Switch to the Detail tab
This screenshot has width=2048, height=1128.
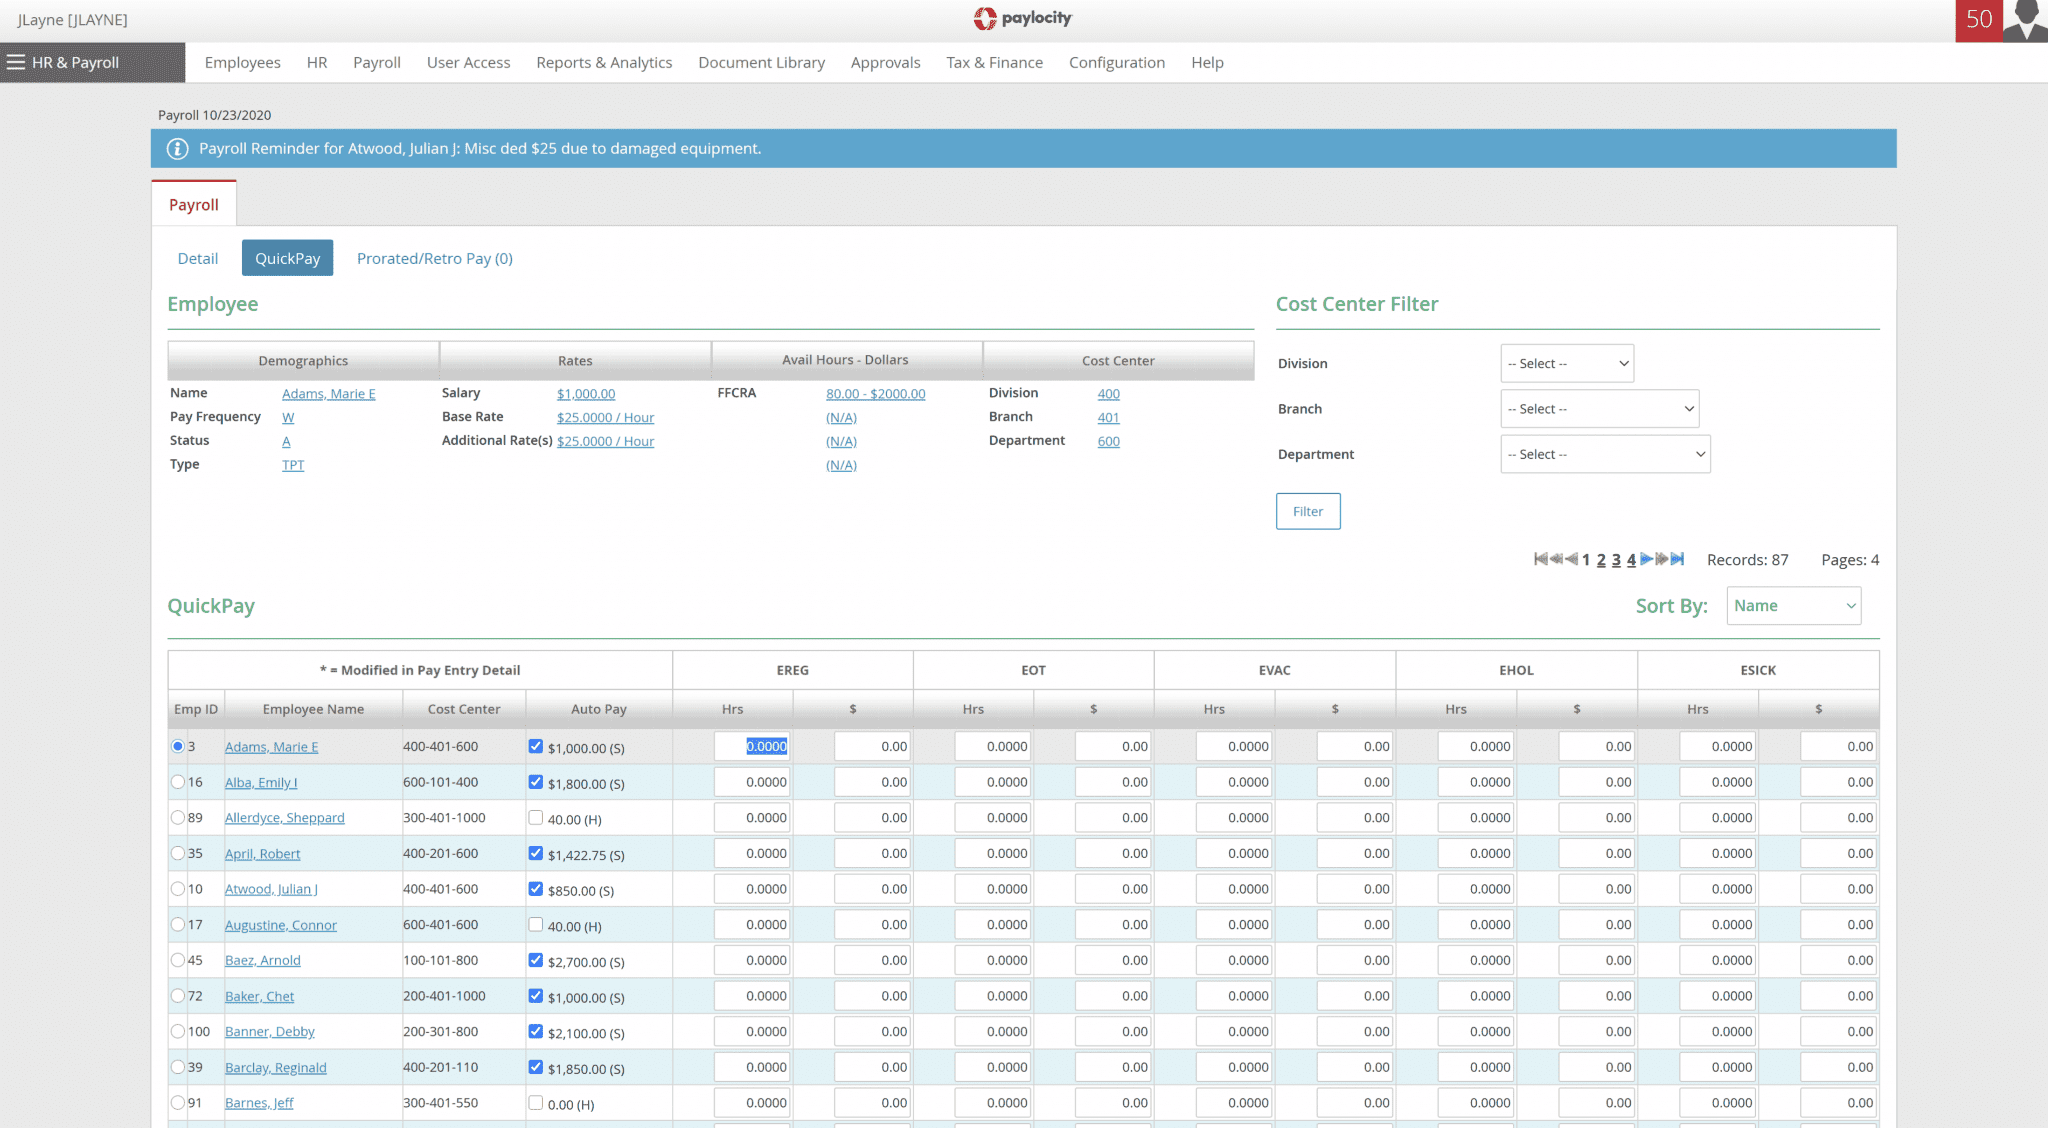[198, 258]
